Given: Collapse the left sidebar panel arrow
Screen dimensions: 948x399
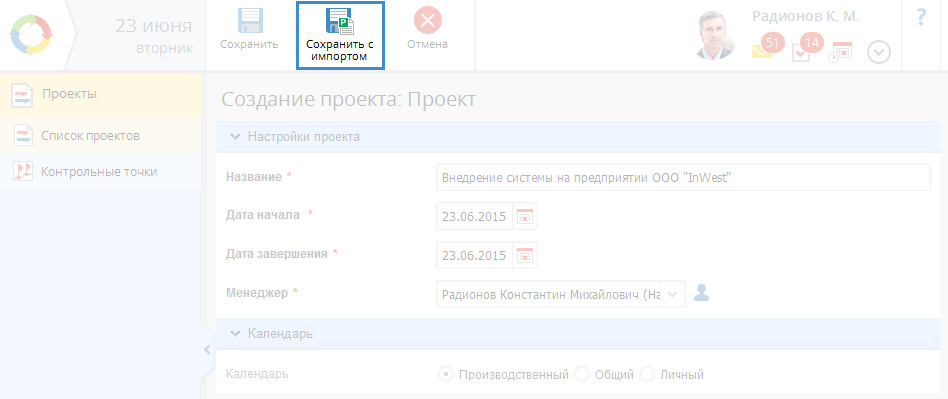Looking at the screenshot, I should [206, 349].
